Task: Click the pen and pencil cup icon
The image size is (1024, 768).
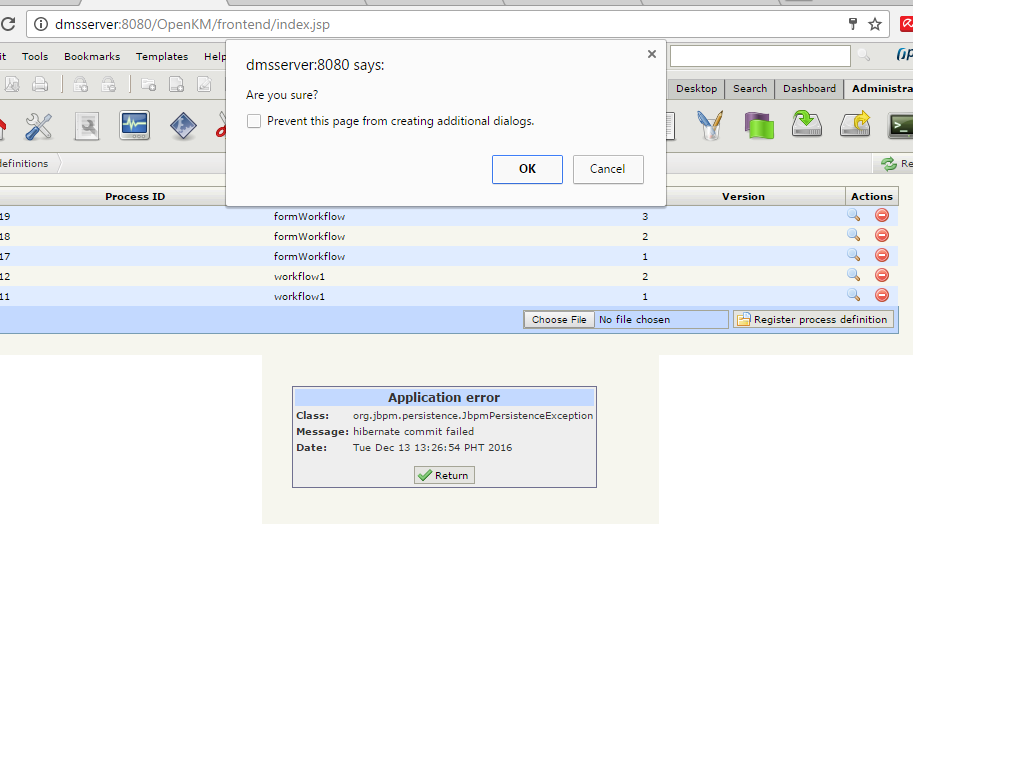Action: pos(710,126)
